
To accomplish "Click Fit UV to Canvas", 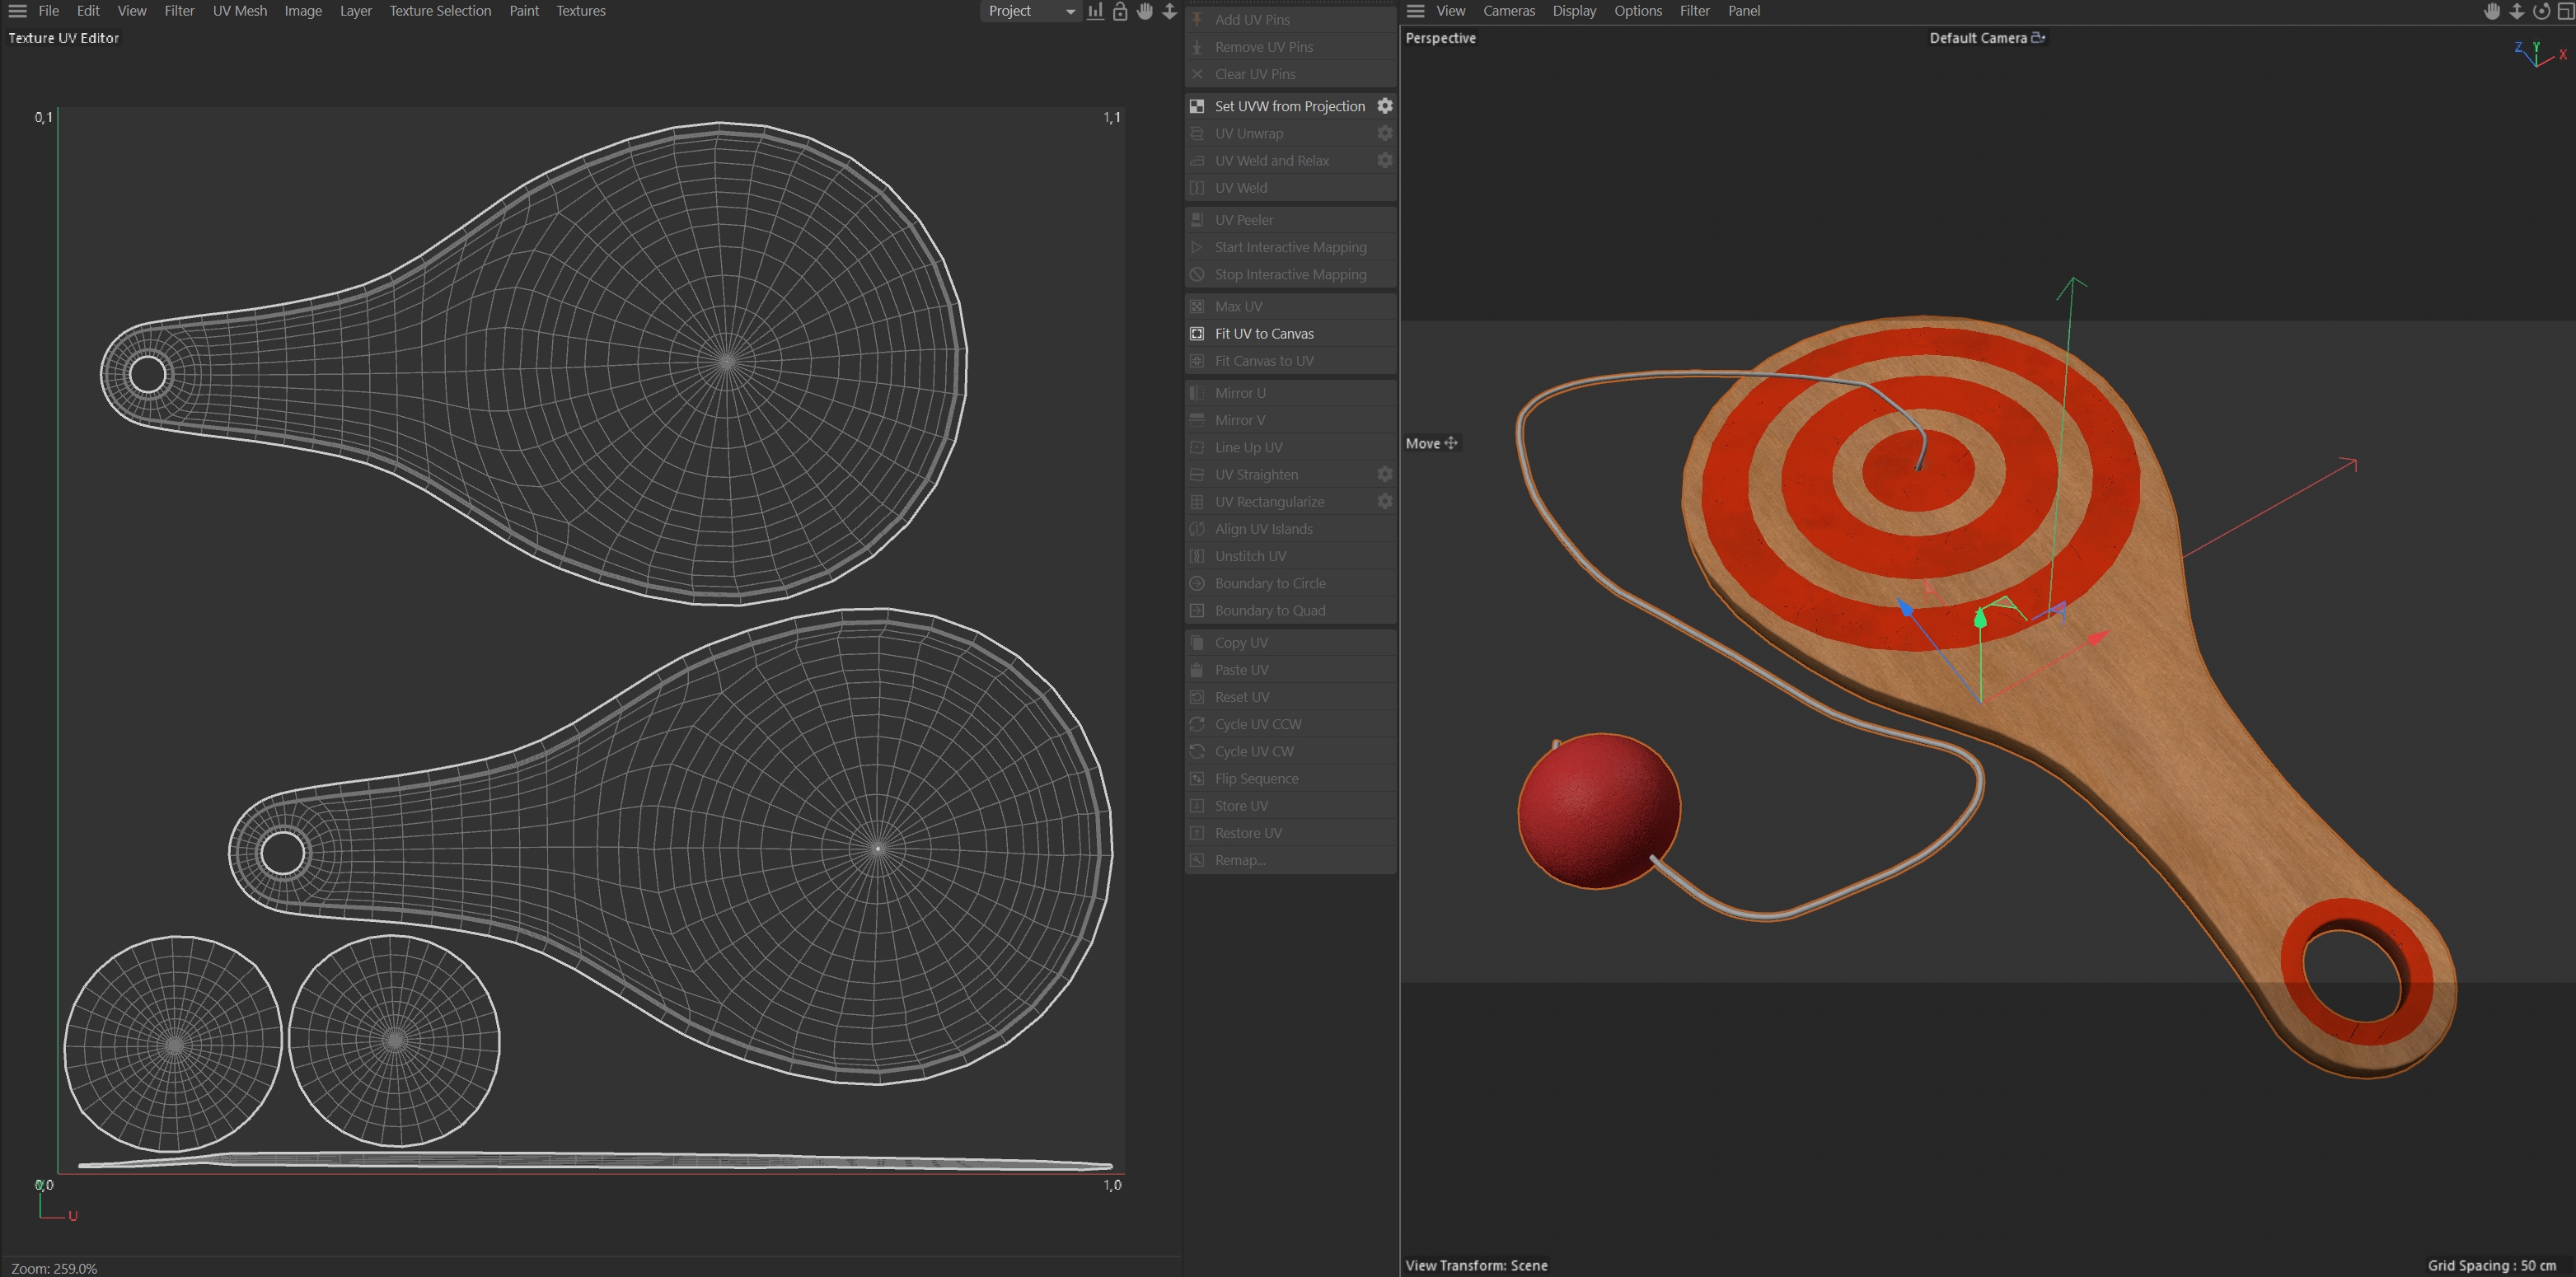I will (1264, 334).
